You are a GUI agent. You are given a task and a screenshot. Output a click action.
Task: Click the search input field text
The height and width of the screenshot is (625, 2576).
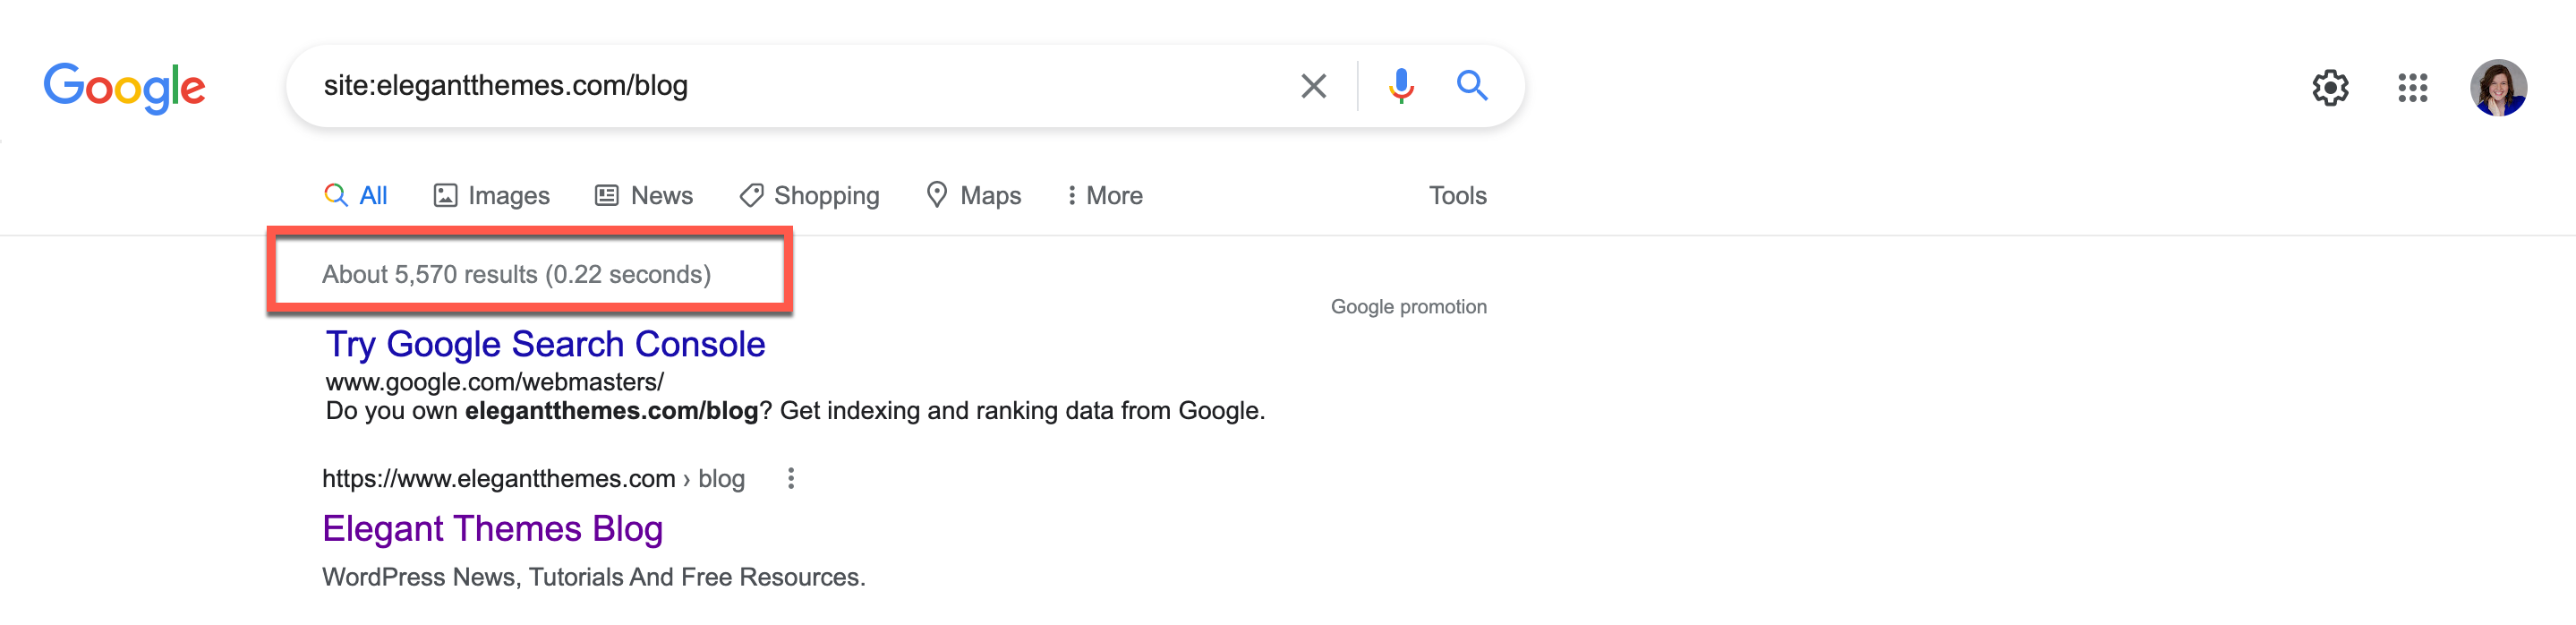(x=505, y=86)
